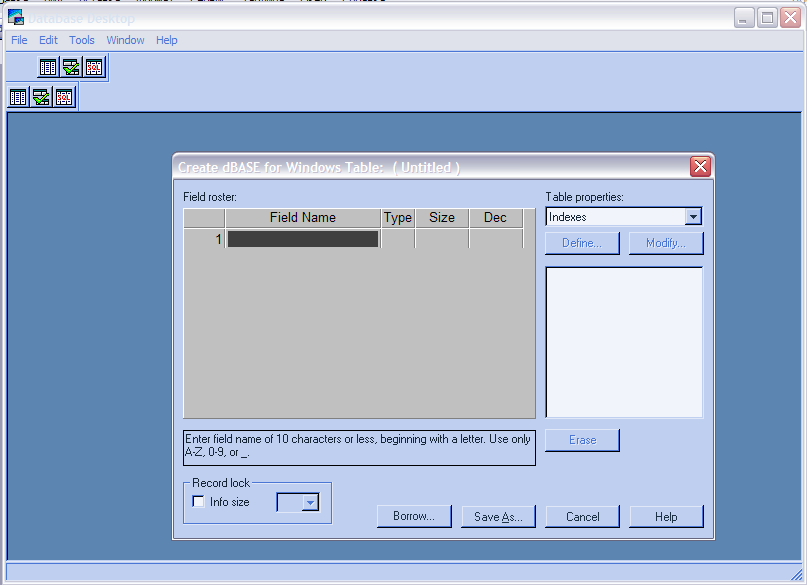The width and height of the screenshot is (807, 585).
Task: Select row number 1 in field roster
Action: click(204, 239)
